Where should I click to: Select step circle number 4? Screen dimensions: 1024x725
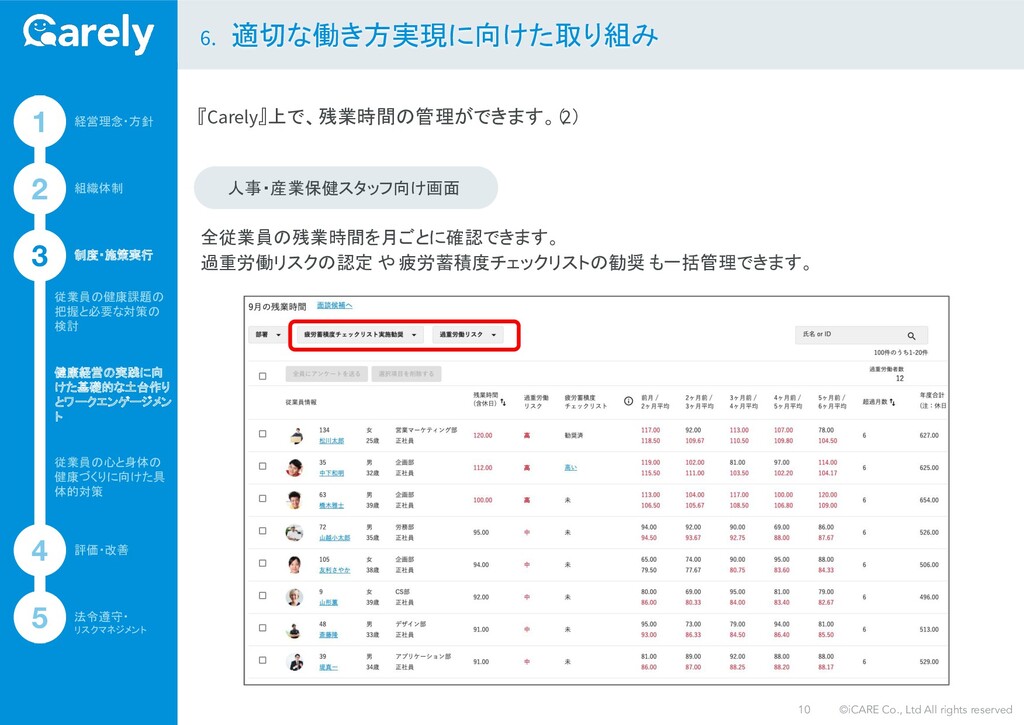[x=40, y=550]
